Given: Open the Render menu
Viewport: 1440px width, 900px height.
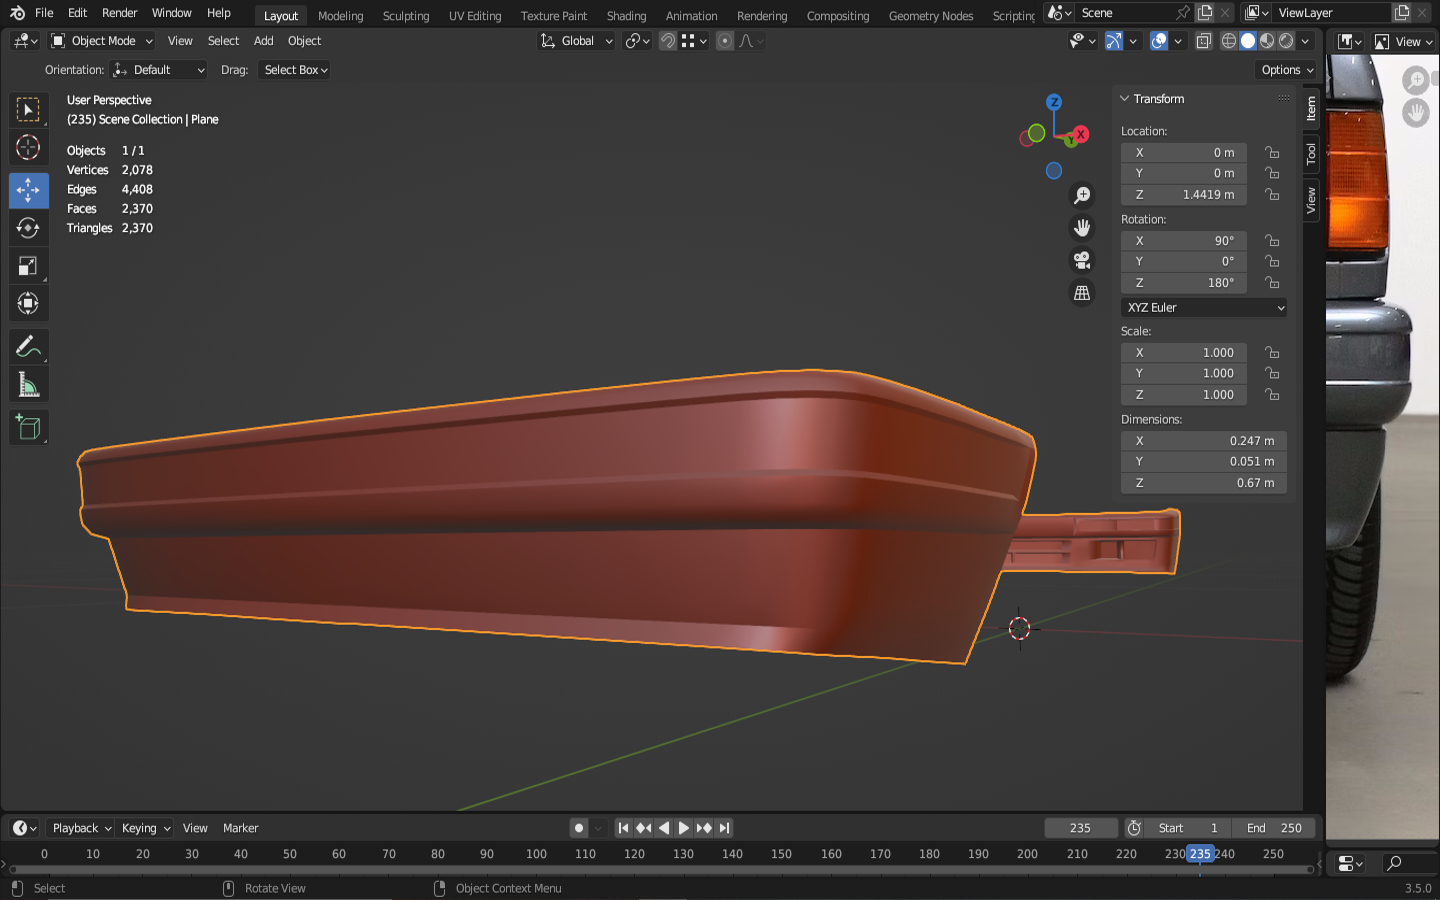Looking at the screenshot, I should (120, 13).
